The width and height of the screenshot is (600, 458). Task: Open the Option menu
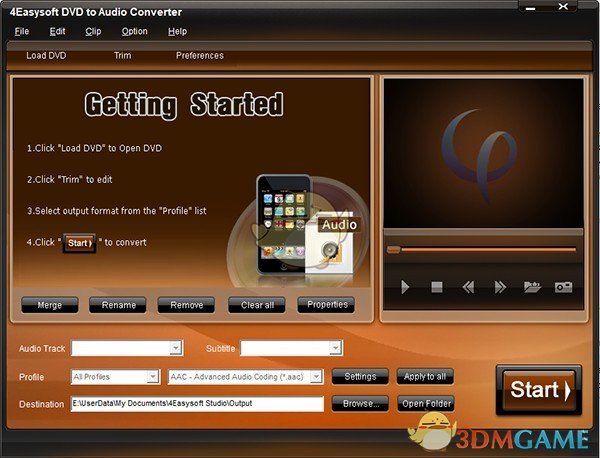tap(134, 31)
